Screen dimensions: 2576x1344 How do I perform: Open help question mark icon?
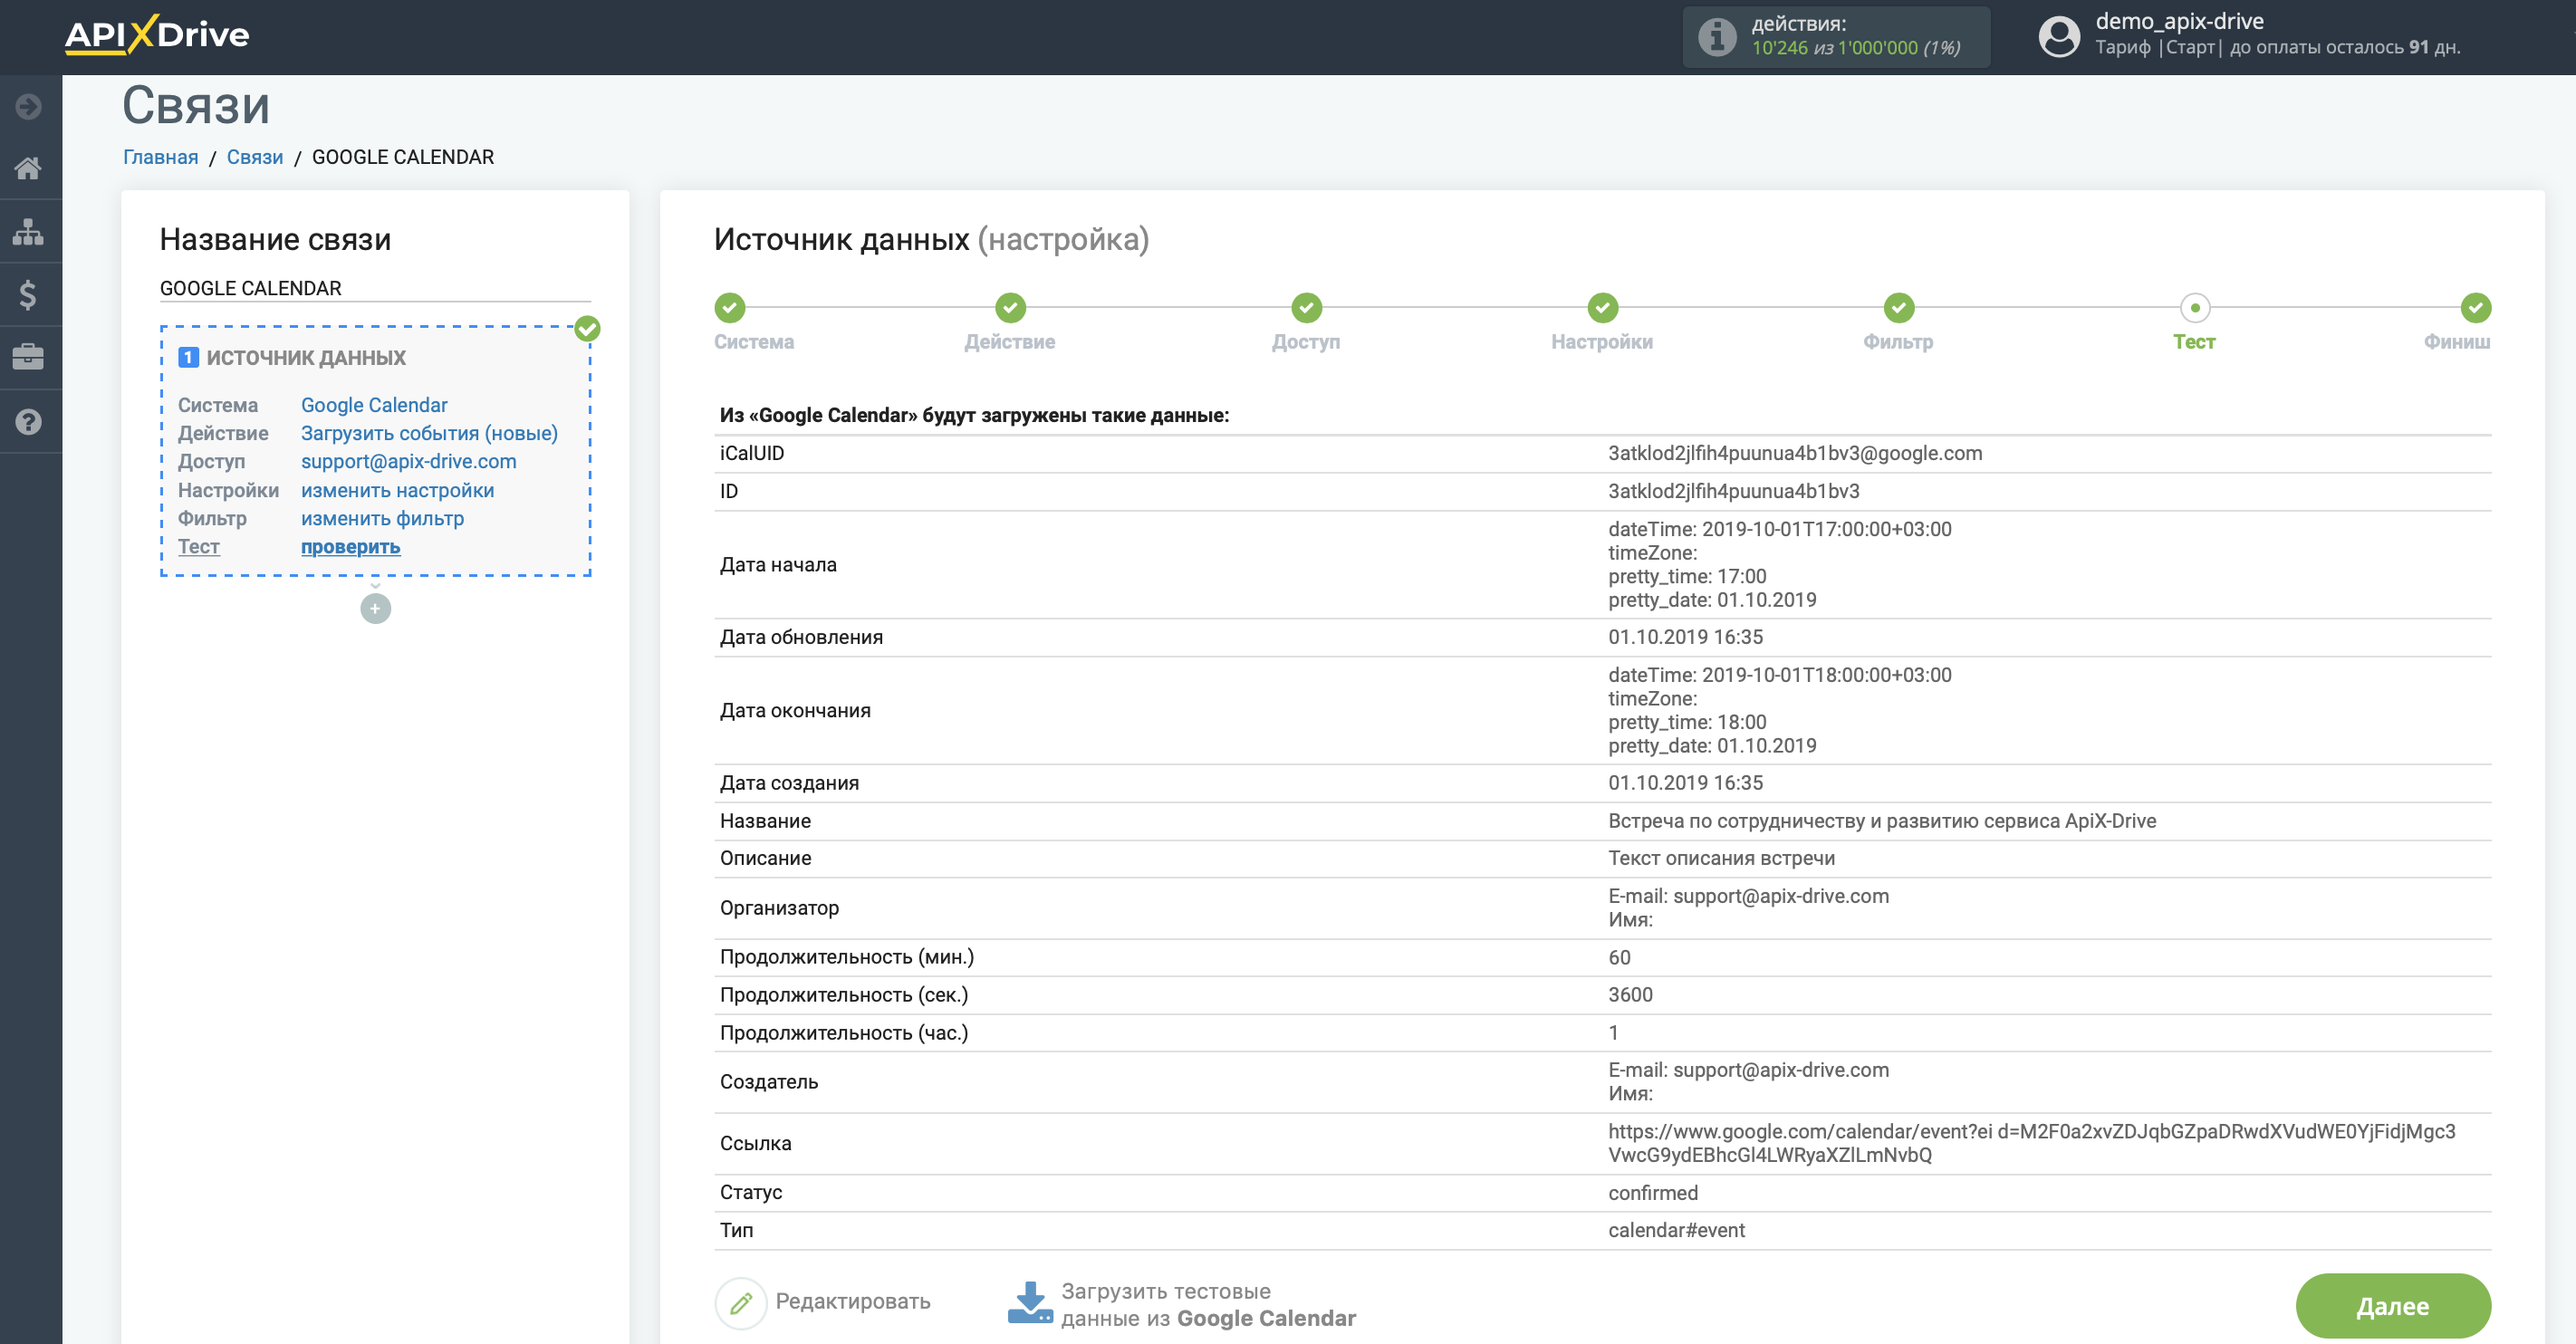(x=29, y=421)
